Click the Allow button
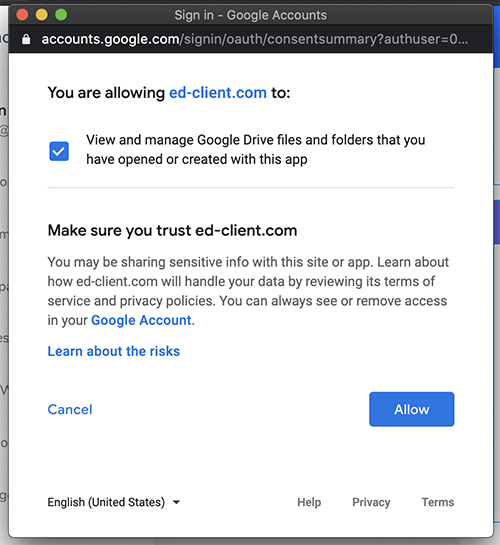 coord(411,409)
